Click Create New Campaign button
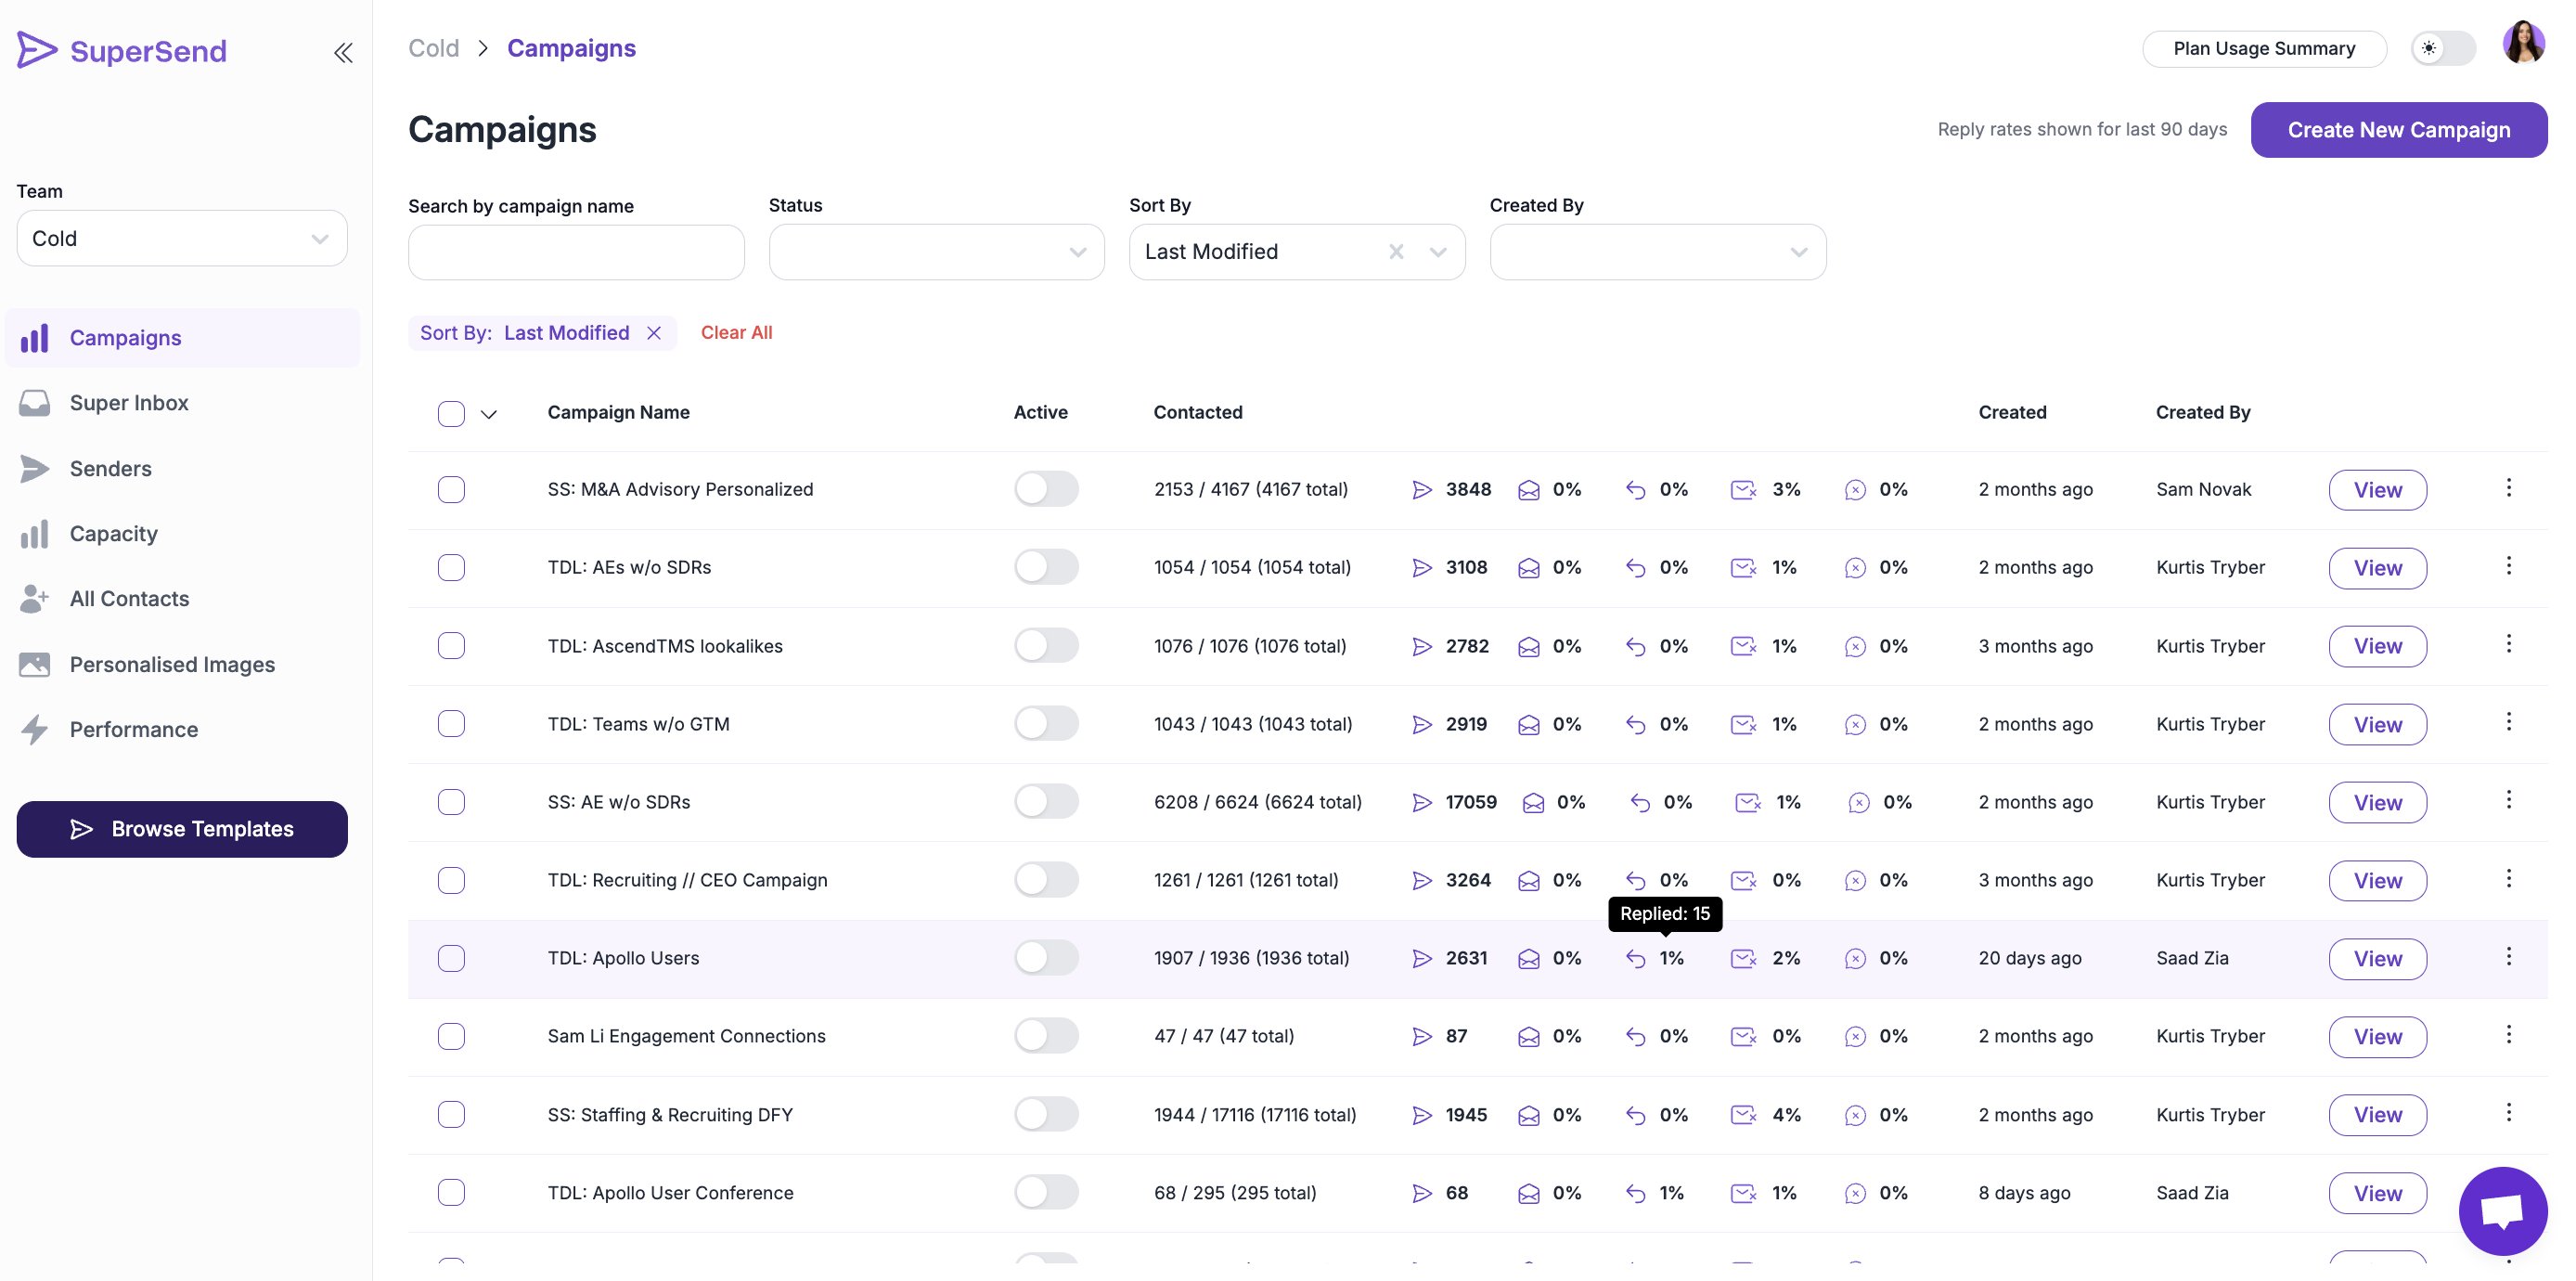 pos(2398,130)
